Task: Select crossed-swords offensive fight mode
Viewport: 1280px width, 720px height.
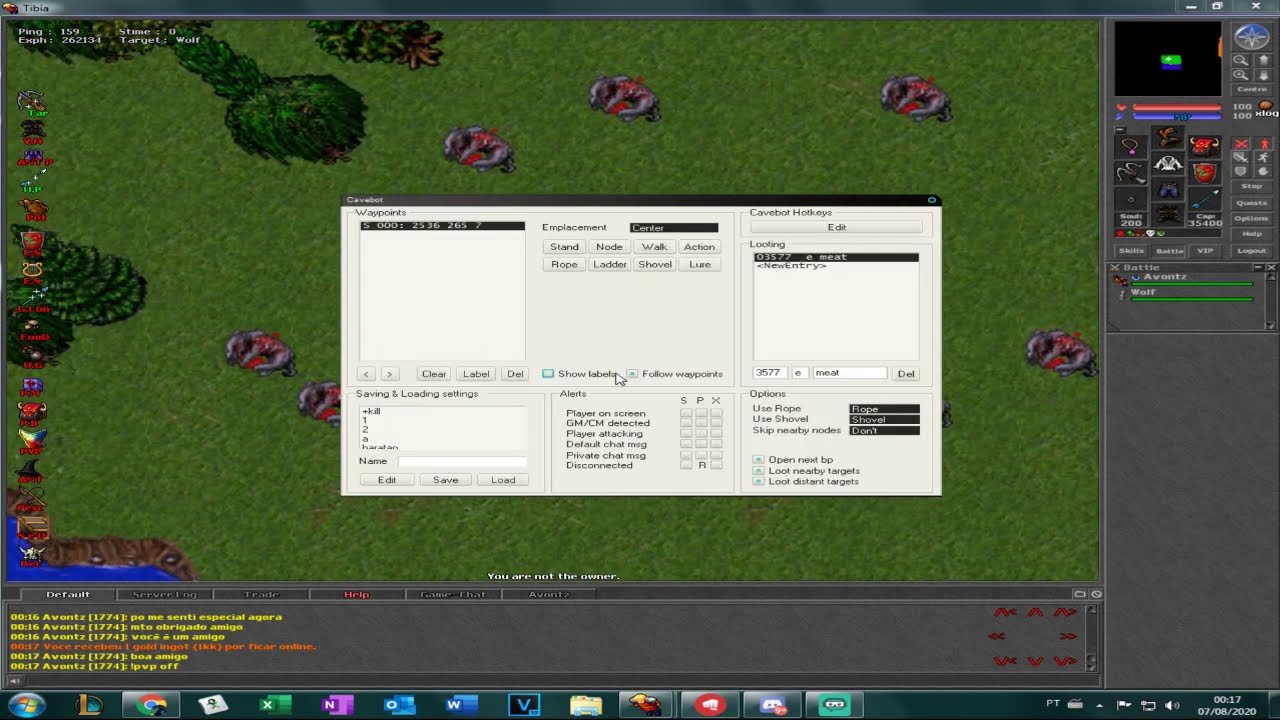Action: 1241,144
